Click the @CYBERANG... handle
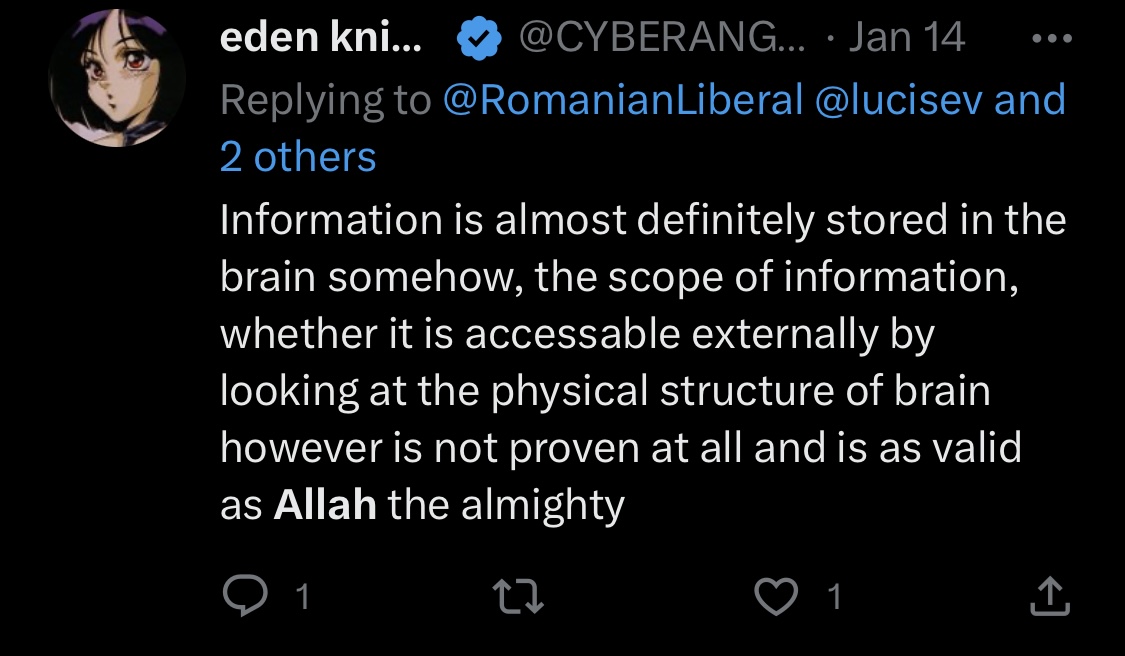Screen dimensions: 1125x656 (662, 37)
